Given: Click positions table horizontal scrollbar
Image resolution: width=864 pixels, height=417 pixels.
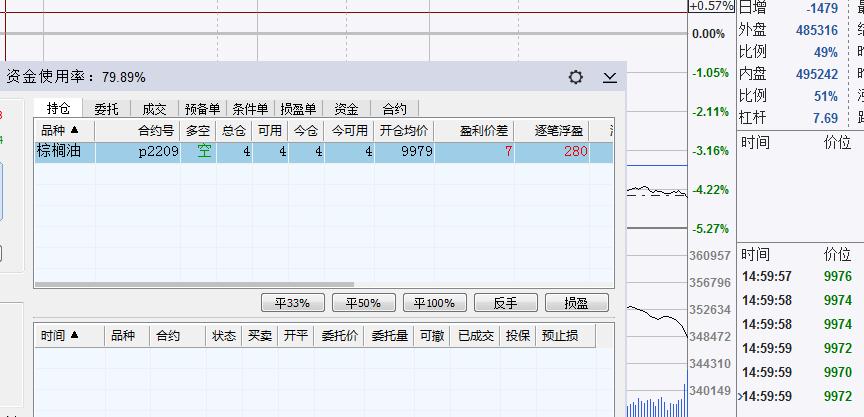Looking at the screenshot, I should [194, 285].
